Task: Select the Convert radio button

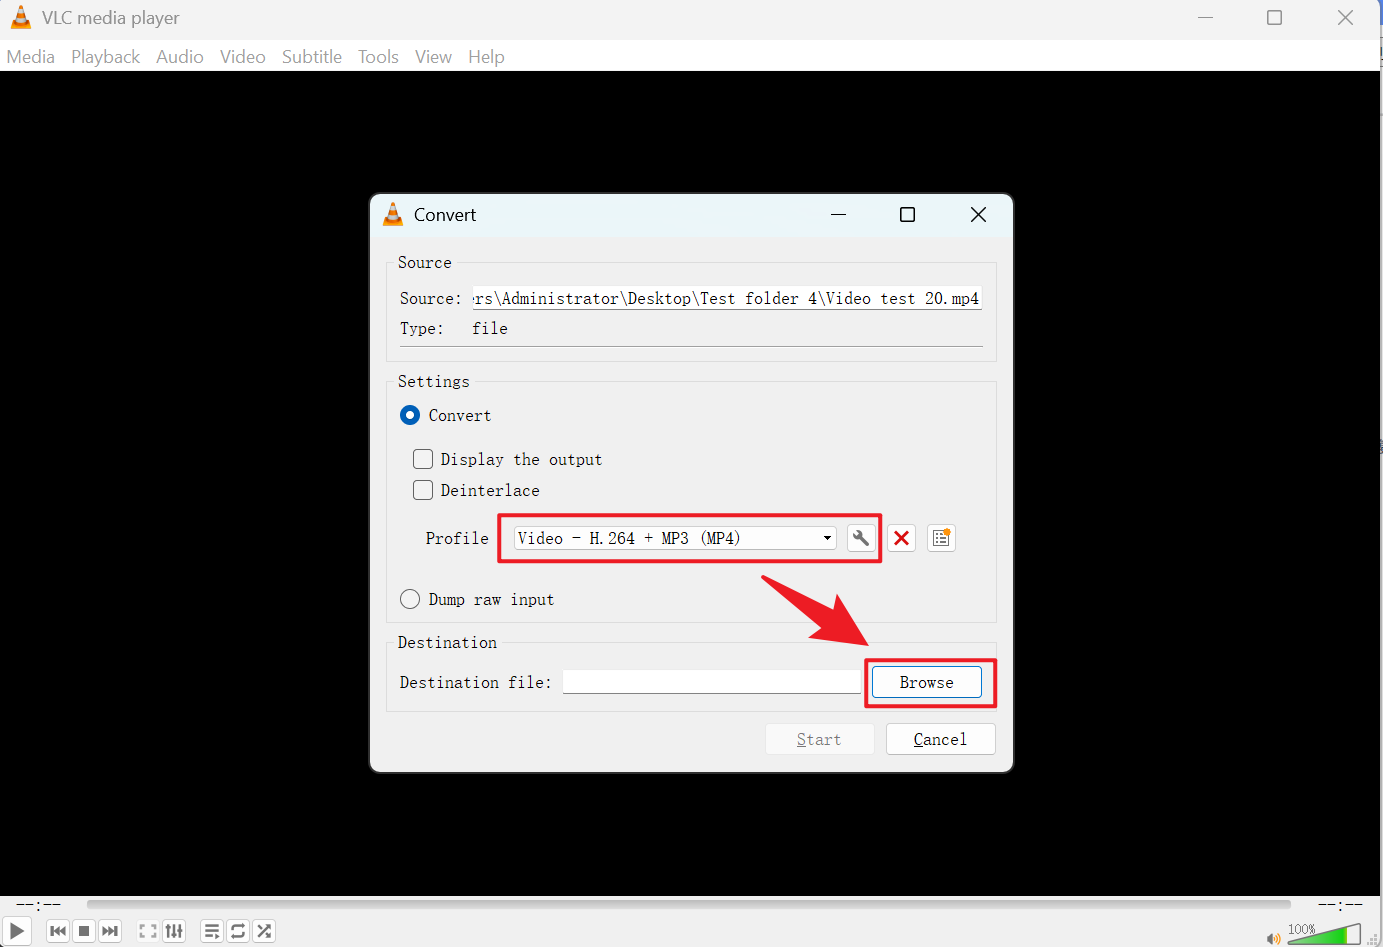Action: [410, 415]
